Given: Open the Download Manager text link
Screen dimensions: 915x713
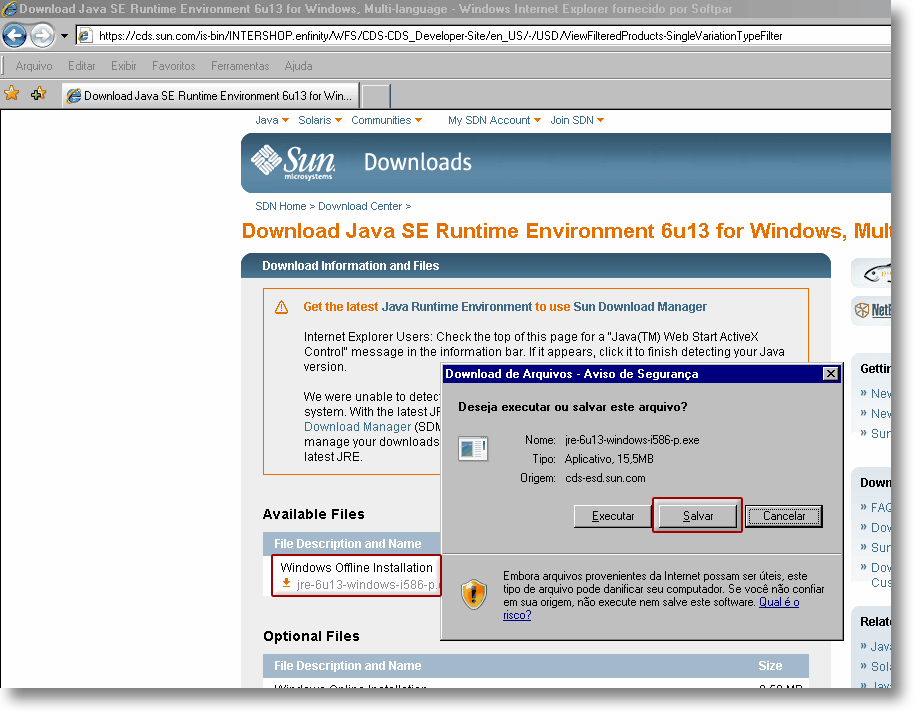Looking at the screenshot, I should click(x=357, y=427).
